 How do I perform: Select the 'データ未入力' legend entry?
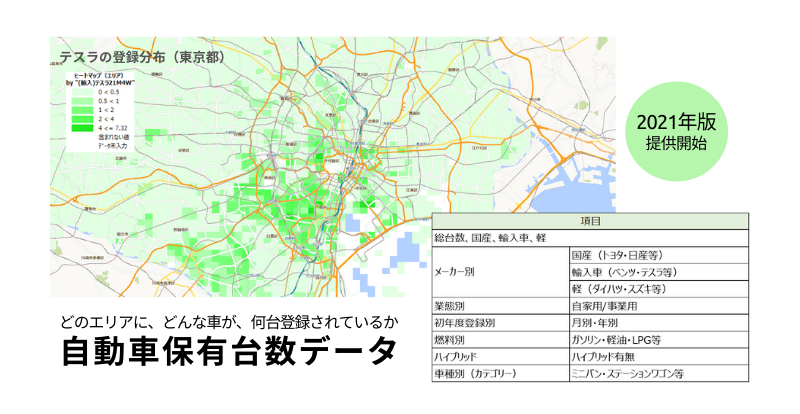112,146
